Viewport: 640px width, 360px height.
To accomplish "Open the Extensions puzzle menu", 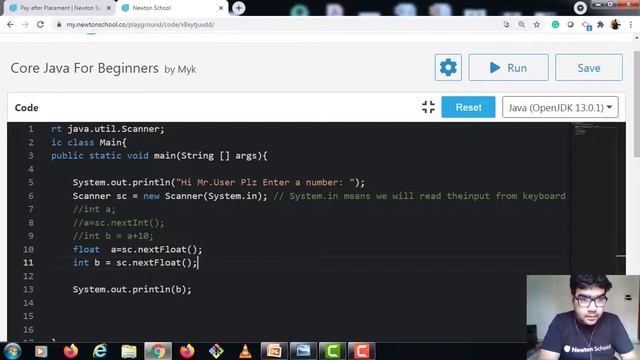I will coord(600,24).
